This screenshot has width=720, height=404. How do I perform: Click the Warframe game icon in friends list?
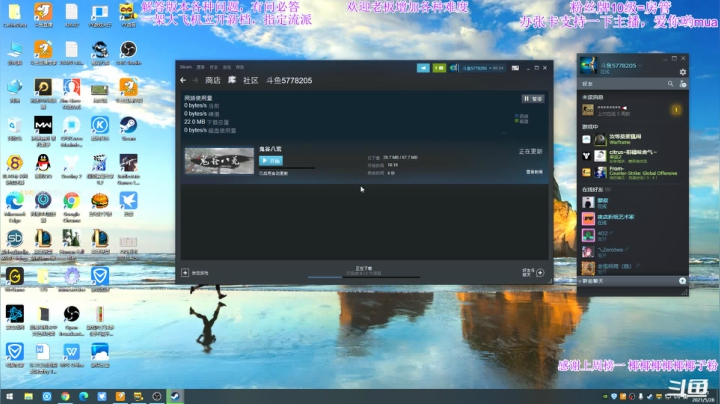click(586, 139)
